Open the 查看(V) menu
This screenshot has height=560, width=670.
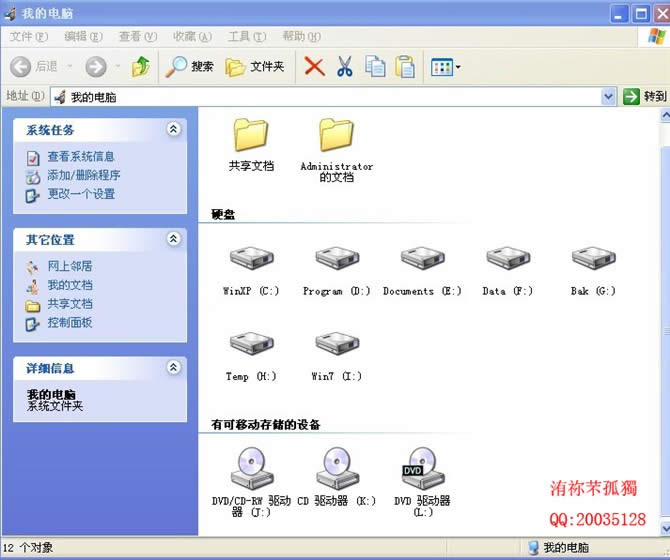pos(137,37)
